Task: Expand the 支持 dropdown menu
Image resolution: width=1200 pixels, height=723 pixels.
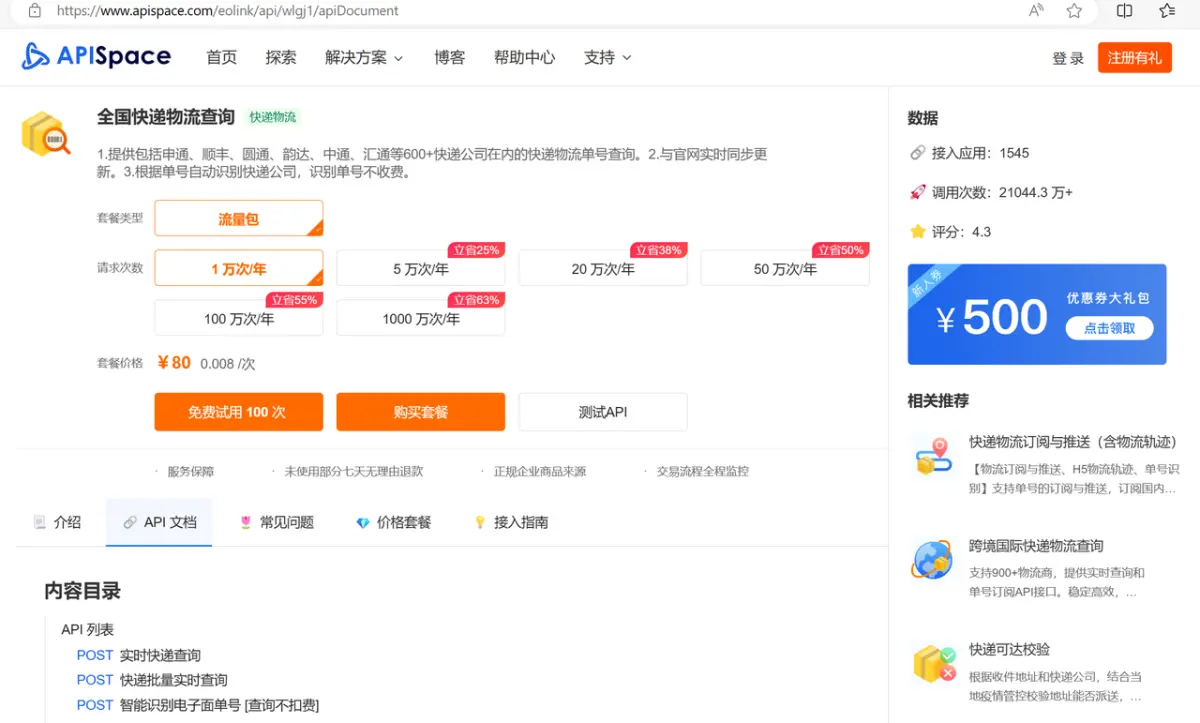Action: [x=607, y=57]
